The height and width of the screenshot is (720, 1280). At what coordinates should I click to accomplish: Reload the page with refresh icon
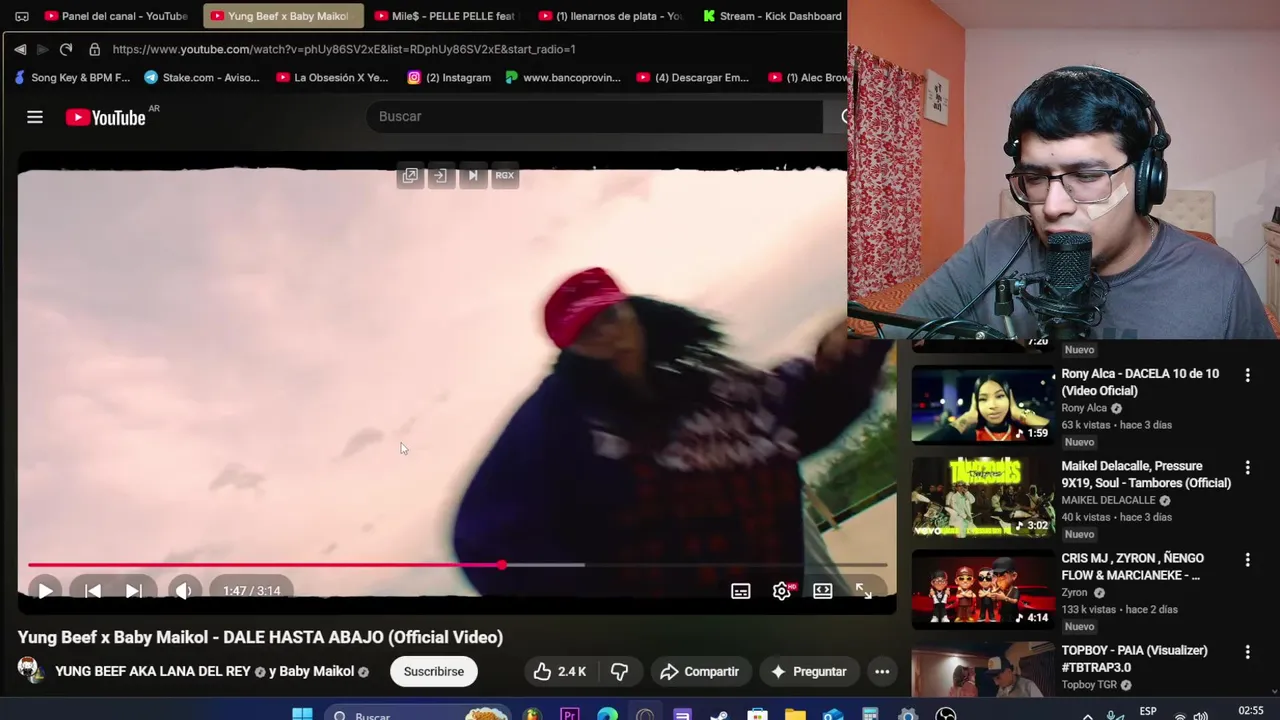coord(66,49)
